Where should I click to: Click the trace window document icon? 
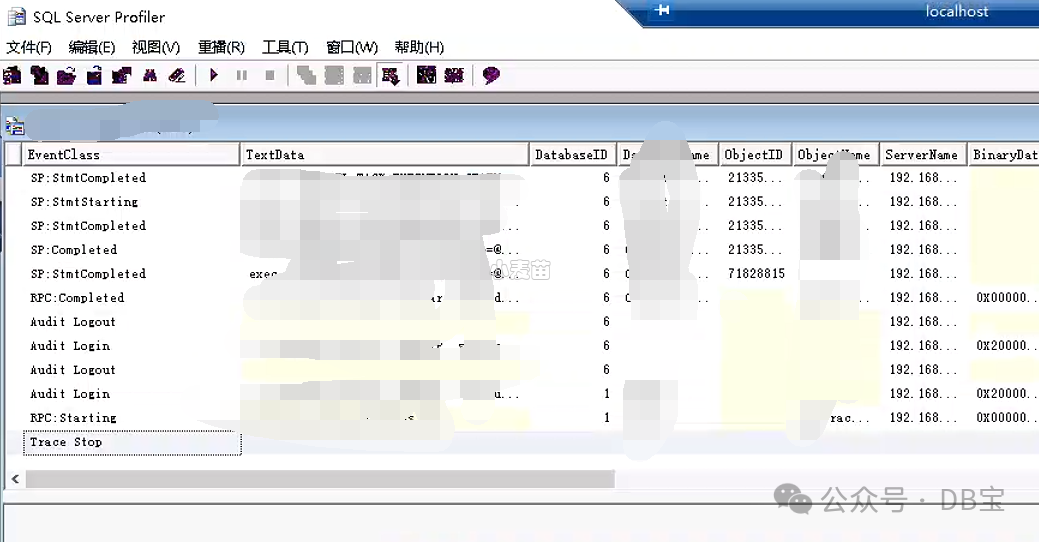[15, 125]
